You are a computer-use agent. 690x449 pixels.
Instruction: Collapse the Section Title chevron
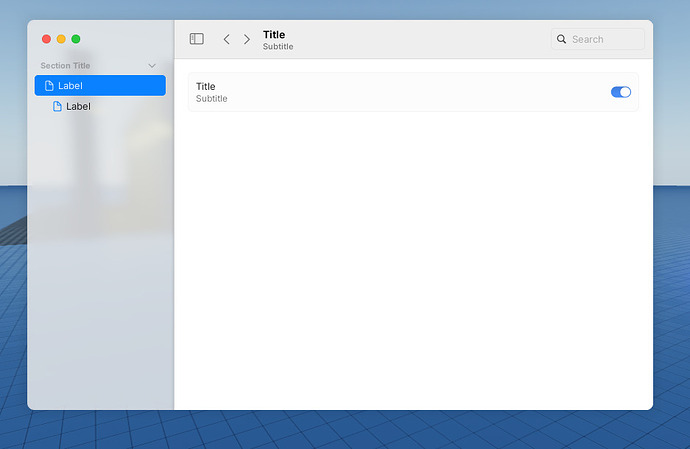152,66
